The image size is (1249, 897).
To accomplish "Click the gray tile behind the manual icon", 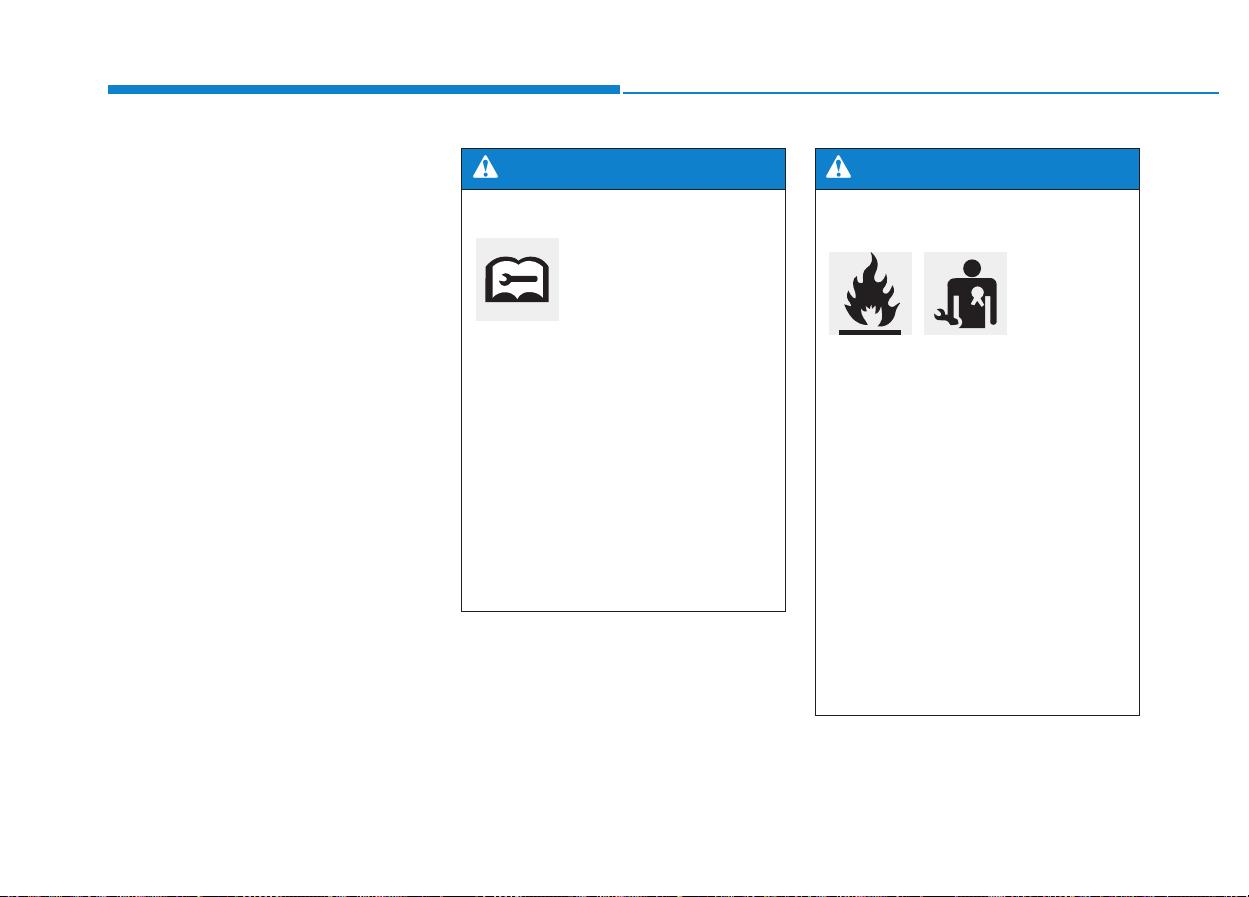I will pyautogui.click(x=517, y=279).
